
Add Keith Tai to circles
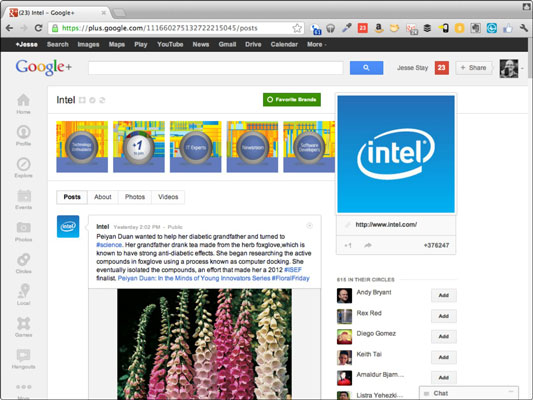[444, 357]
